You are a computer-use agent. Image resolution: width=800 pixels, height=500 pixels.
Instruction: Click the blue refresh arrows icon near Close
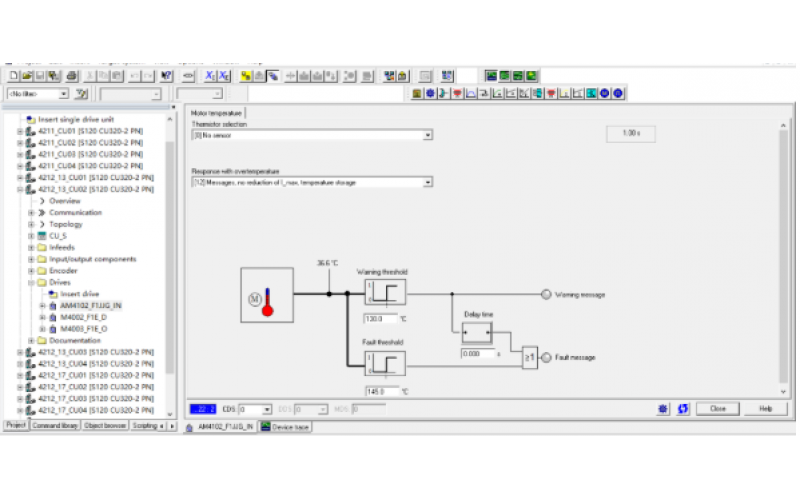point(683,409)
